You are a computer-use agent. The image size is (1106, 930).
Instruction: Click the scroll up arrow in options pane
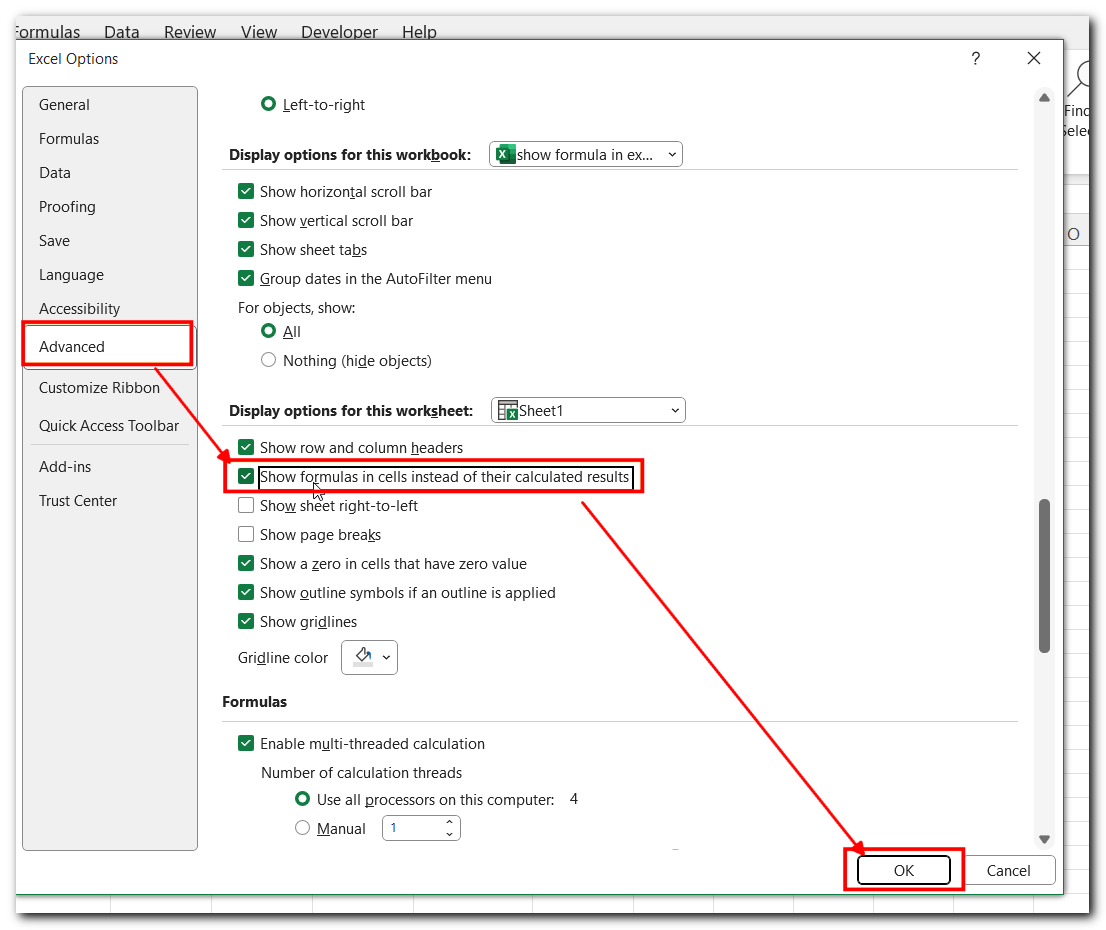click(x=1044, y=97)
